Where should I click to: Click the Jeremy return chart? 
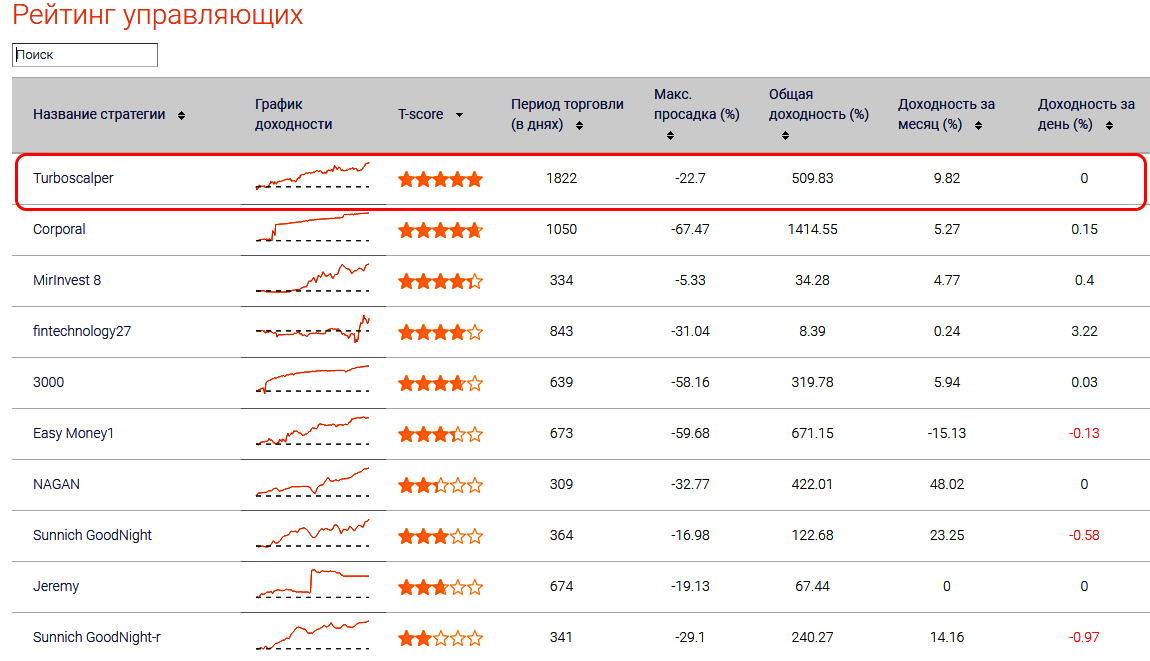pos(312,584)
